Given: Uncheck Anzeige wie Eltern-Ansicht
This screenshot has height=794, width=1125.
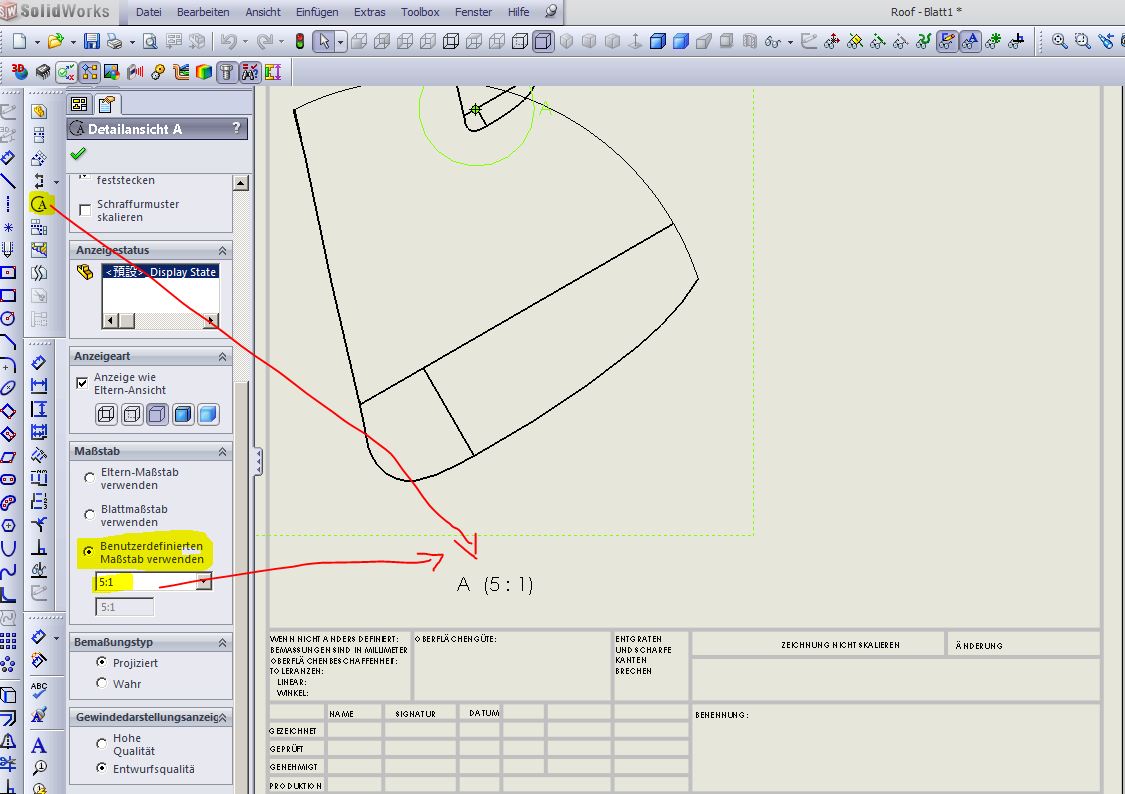Looking at the screenshot, I should pos(82,383).
